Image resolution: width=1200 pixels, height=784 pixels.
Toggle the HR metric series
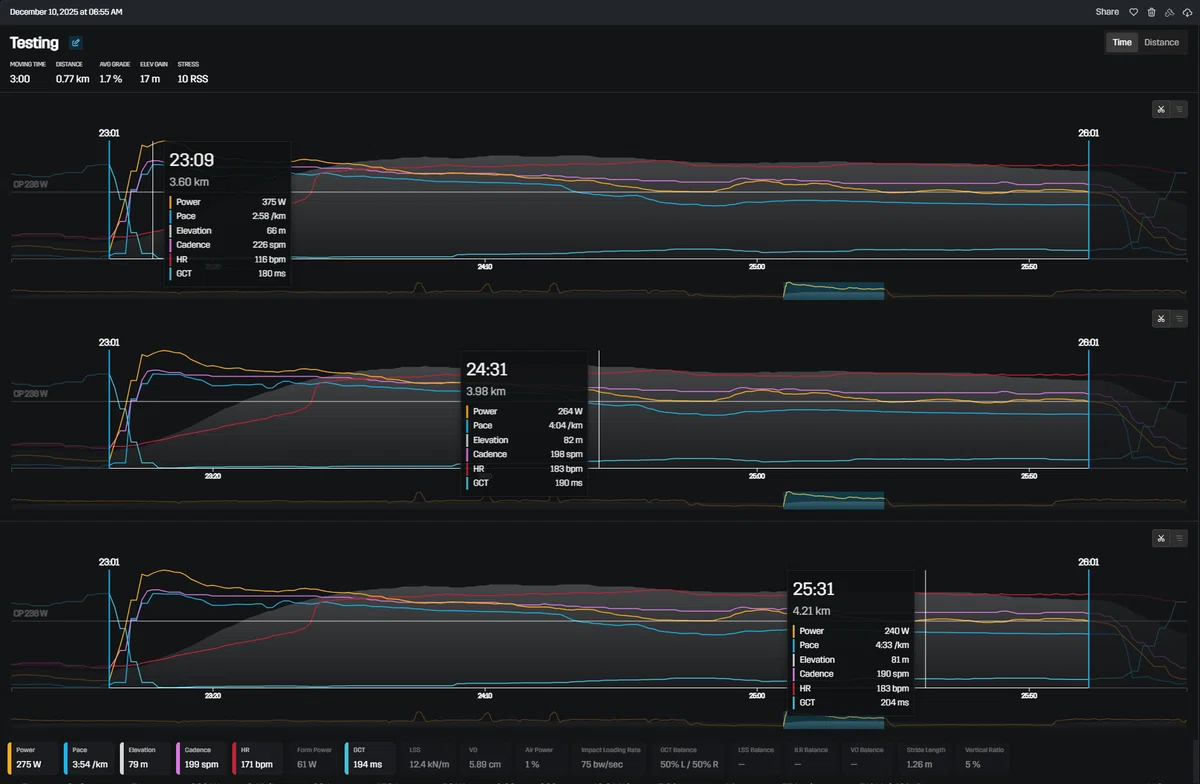pyautogui.click(x=258, y=757)
